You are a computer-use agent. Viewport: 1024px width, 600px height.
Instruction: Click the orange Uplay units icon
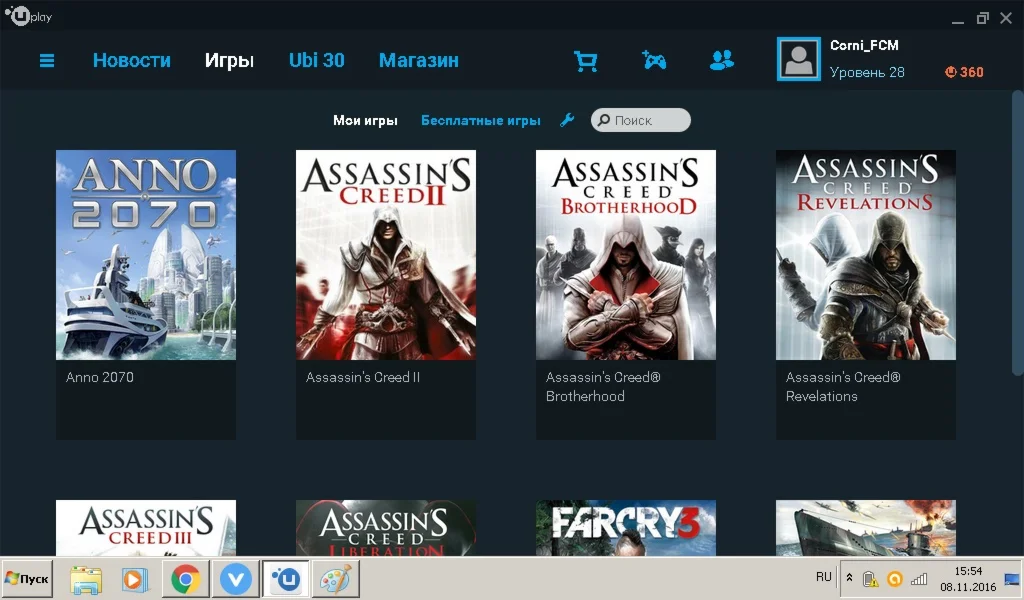click(x=951, y=72)
